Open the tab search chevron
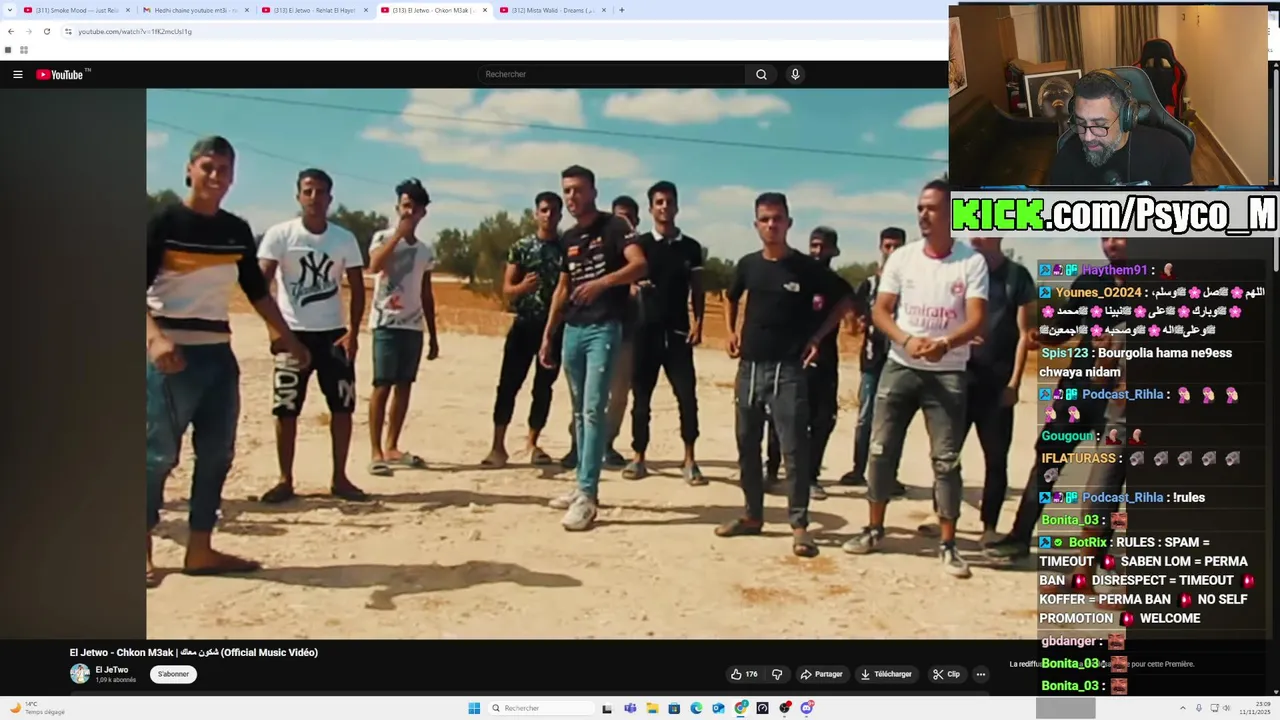 (8, 10)
